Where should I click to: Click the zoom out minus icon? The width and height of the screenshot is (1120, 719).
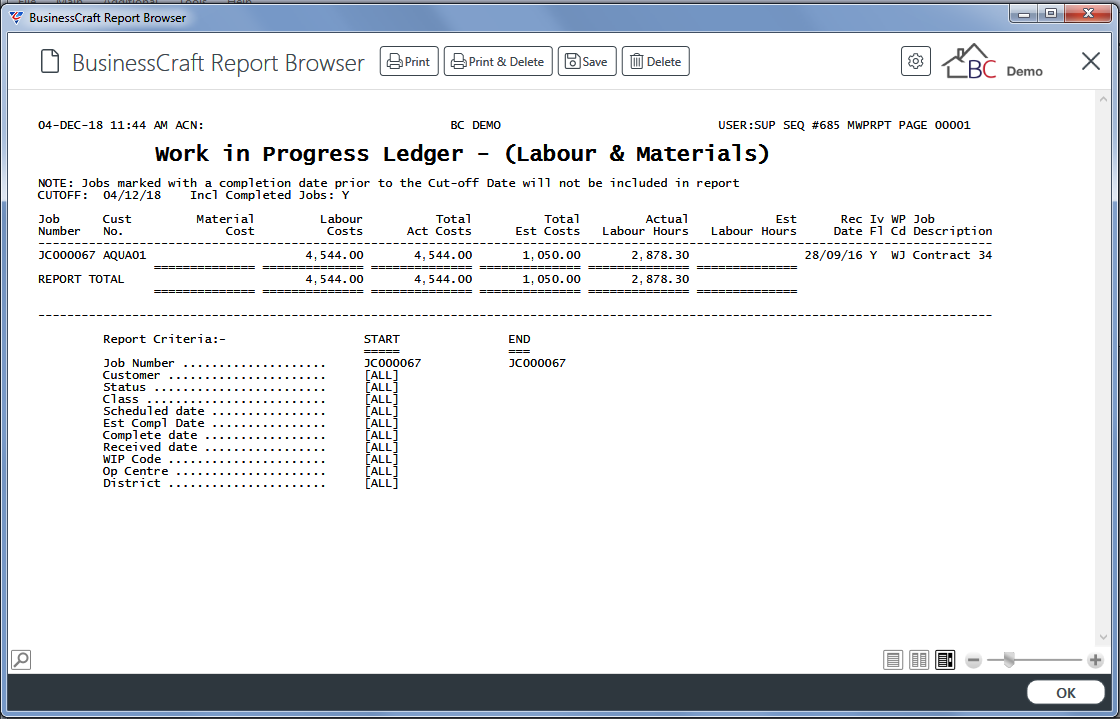click(x=973, y=660)
